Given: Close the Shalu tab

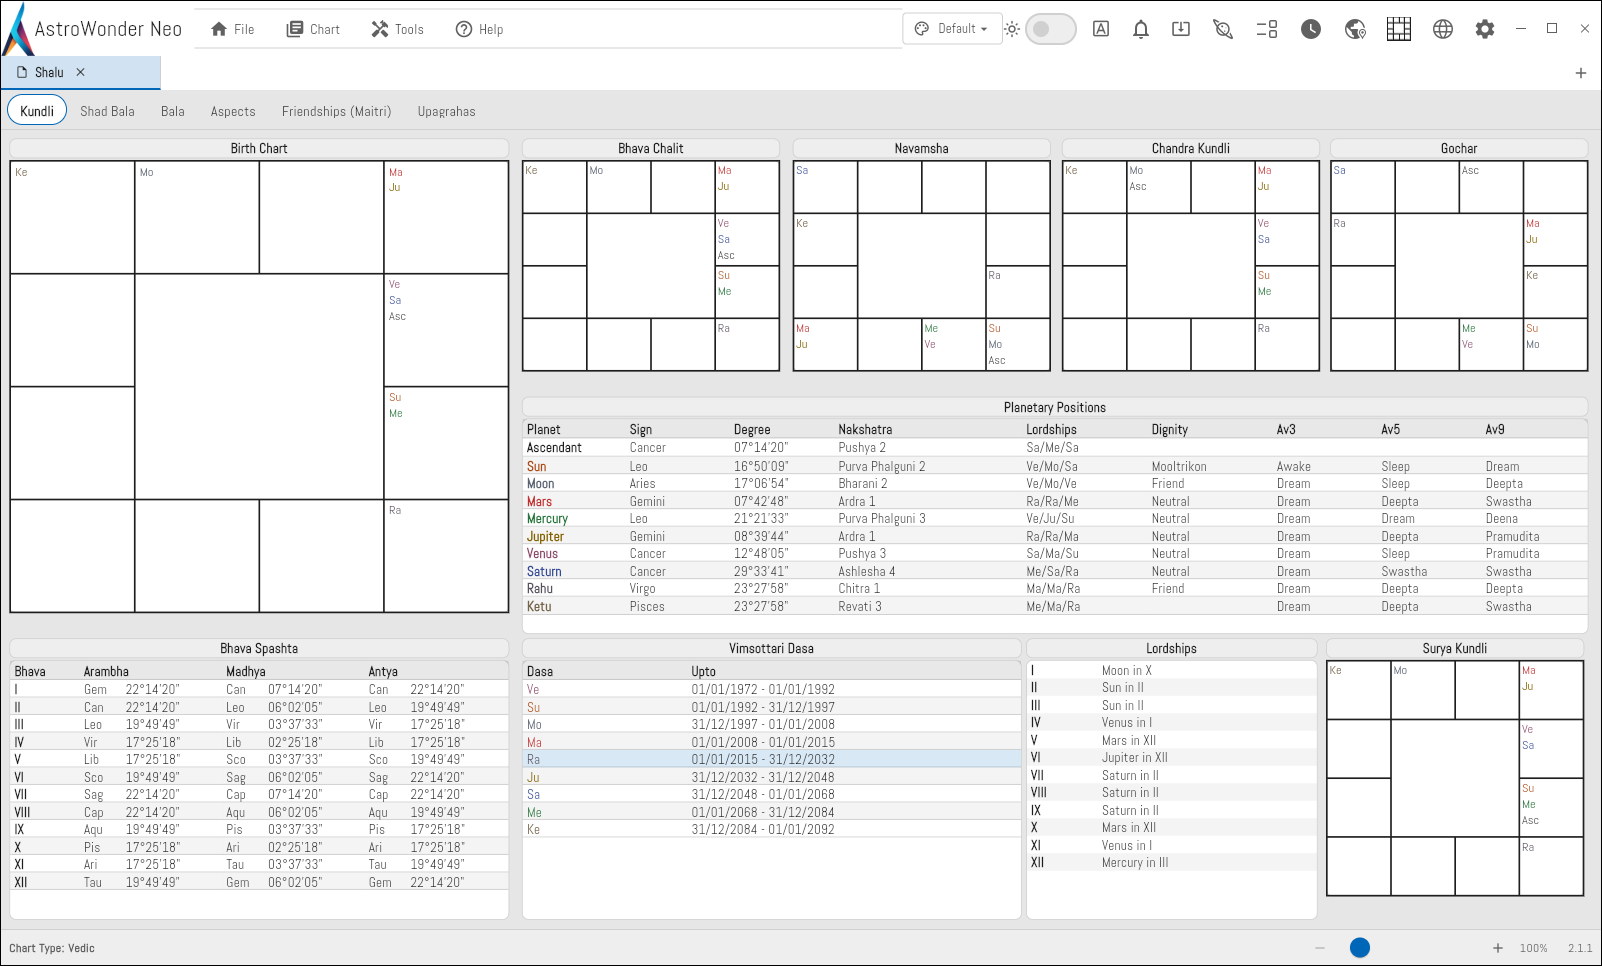Looking at the screenshot, I should point(81,72).
